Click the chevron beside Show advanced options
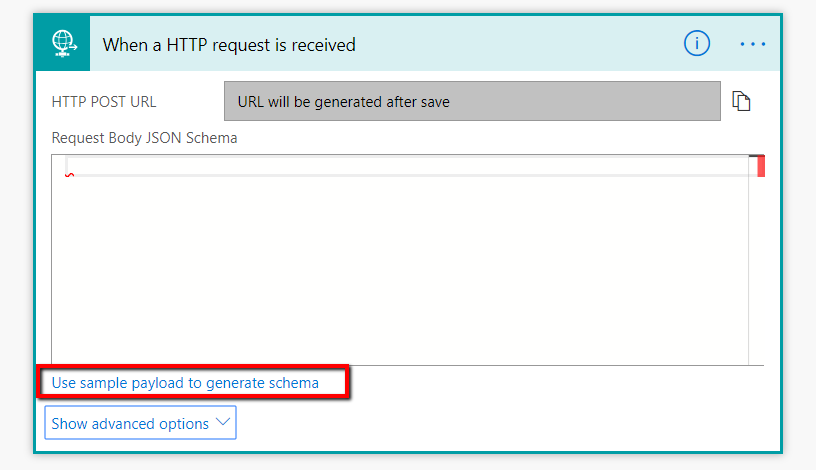Image resolution: width=816 pixels, height=470 pixels. click(x=223, y=423)
